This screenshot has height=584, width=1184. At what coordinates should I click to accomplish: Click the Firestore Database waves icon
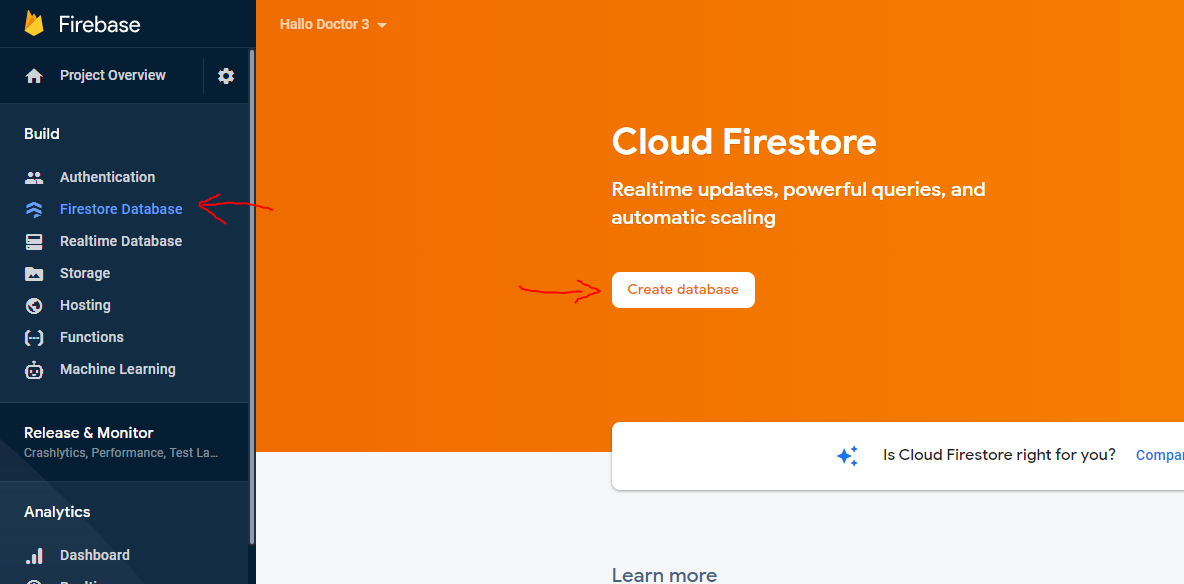(x=35, y=209)
